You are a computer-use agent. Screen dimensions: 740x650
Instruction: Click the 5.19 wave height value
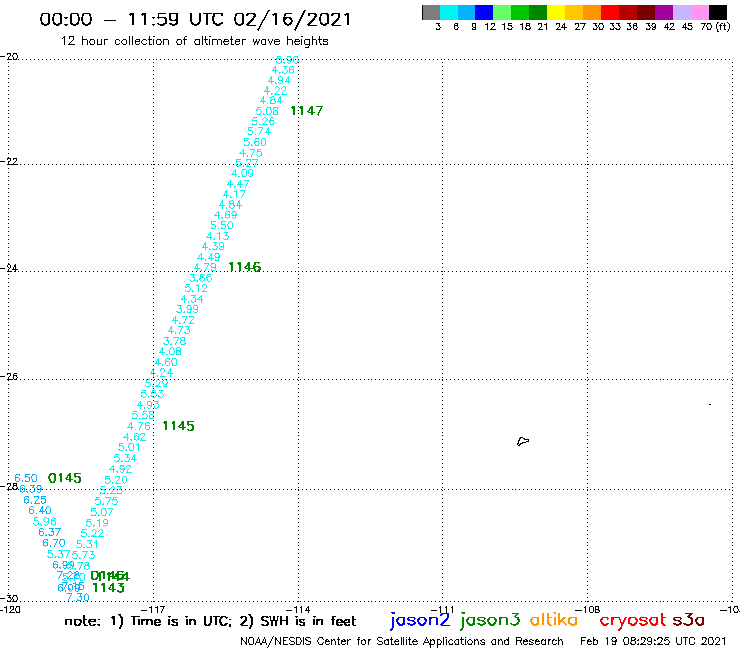coord(97,523)
